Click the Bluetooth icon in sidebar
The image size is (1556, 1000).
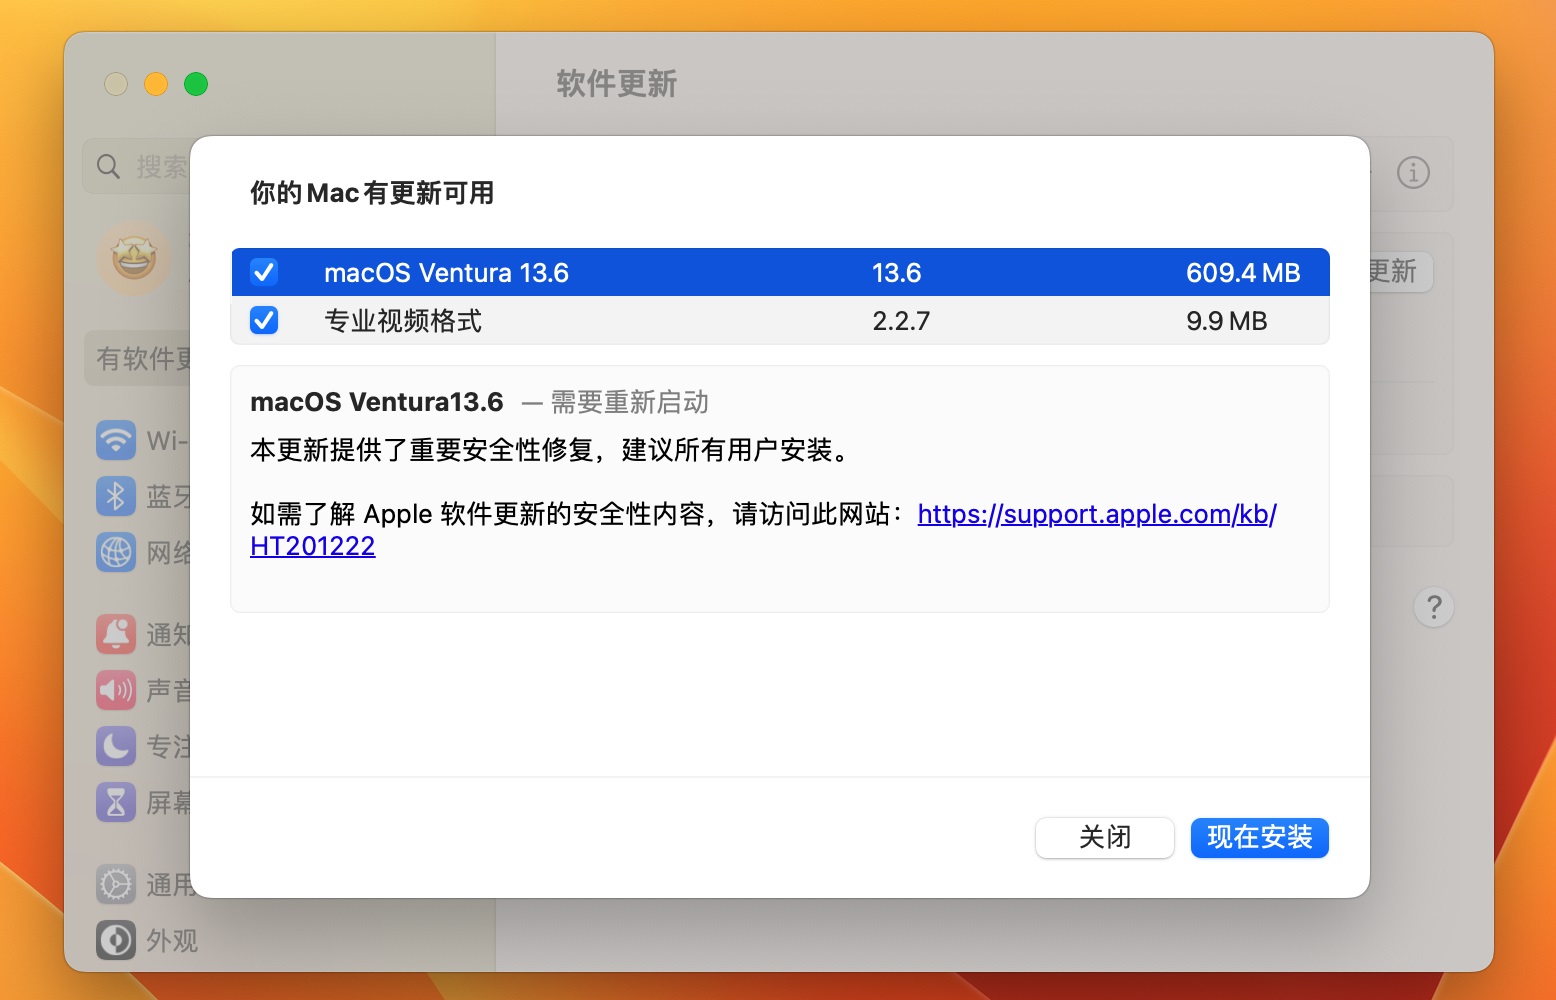[116, 496]
